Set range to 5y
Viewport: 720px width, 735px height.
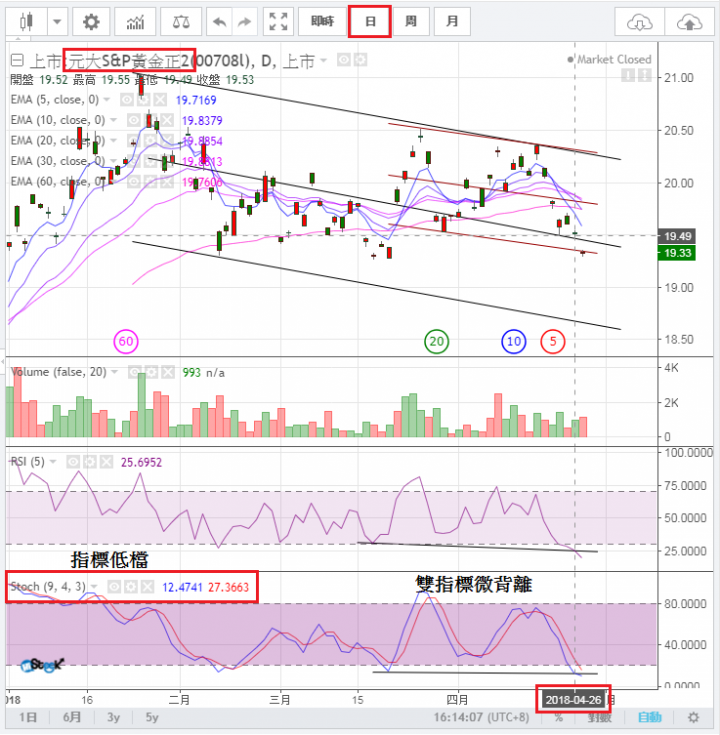[151, 718]
